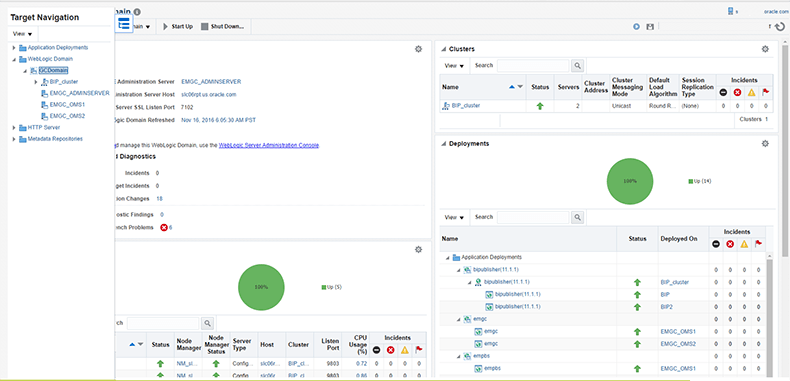Select BIP_cluster in the navigation tree
The height and width of the screenshot is (381, 790).
64,81
